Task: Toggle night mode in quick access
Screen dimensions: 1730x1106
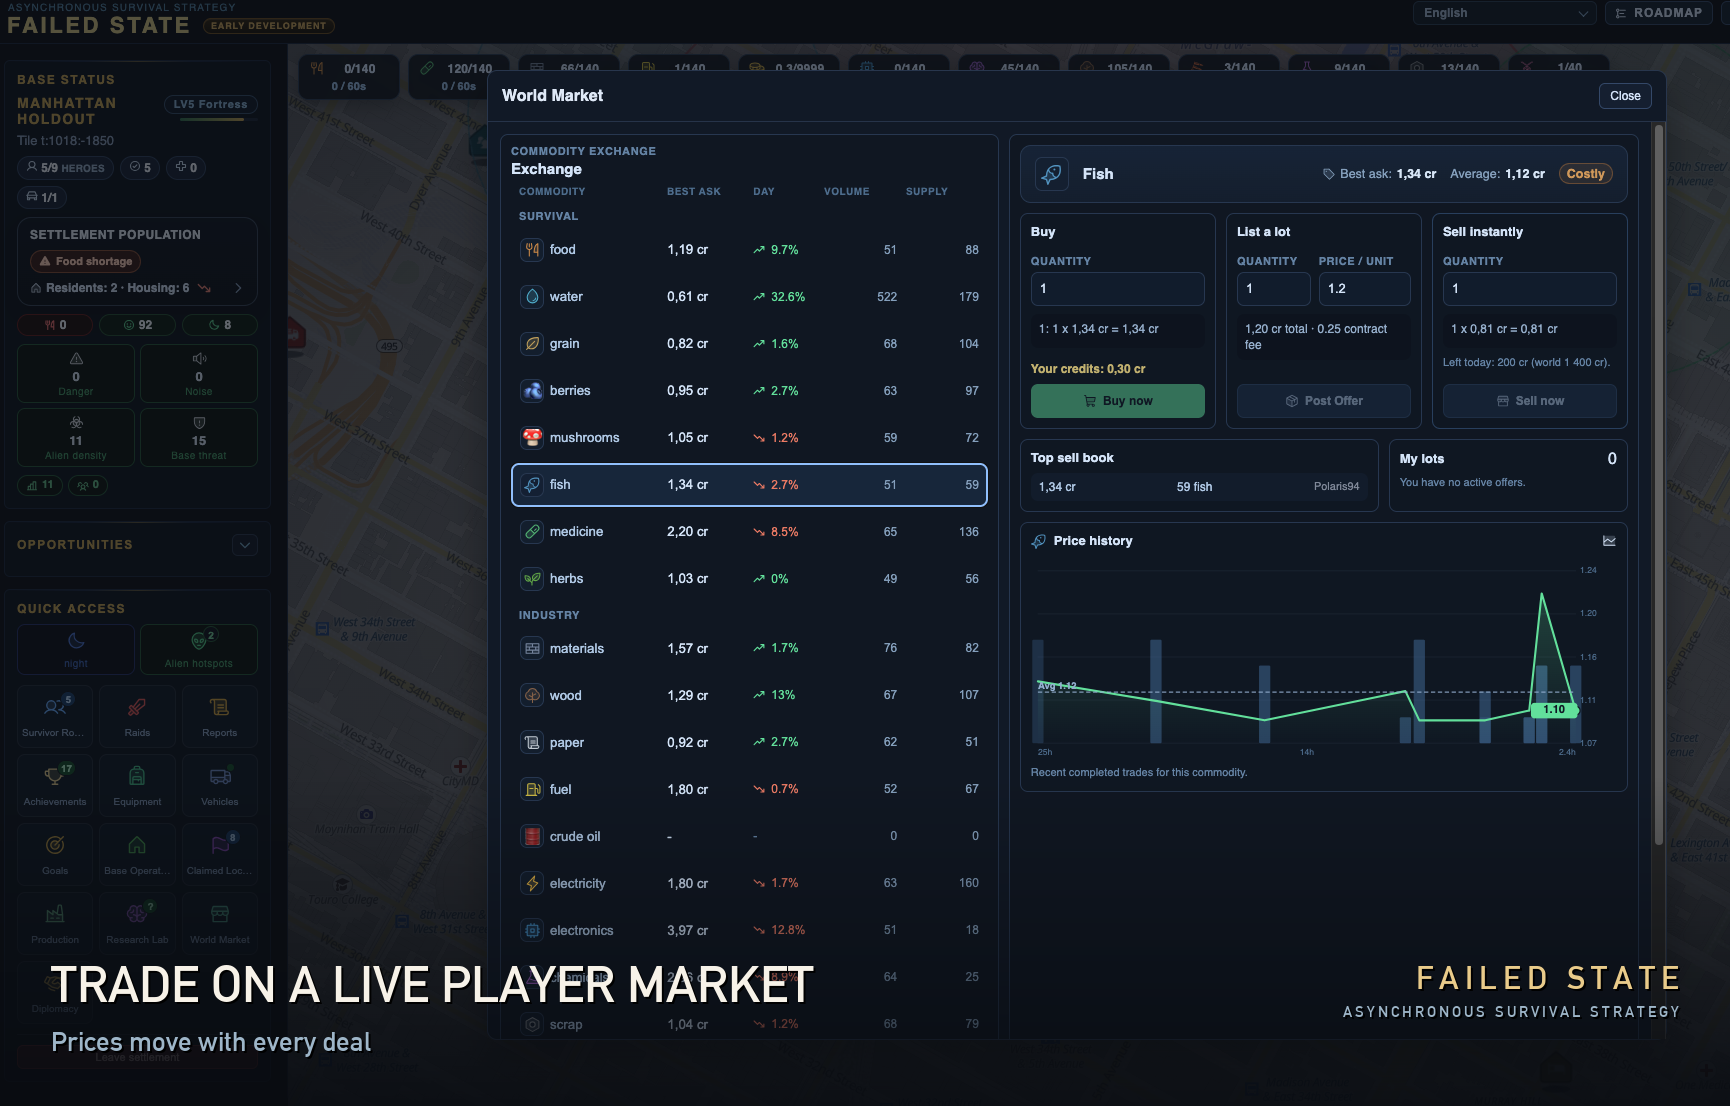Action: (x=76, y=650)
